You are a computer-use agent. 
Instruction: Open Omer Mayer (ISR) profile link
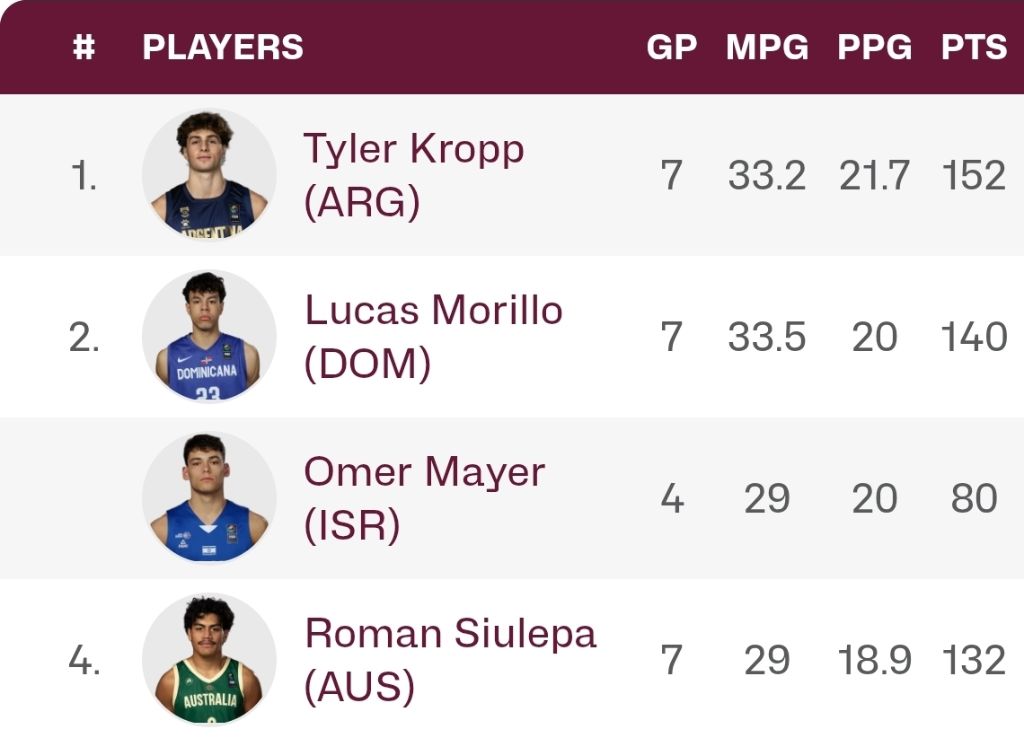point(424,498)
